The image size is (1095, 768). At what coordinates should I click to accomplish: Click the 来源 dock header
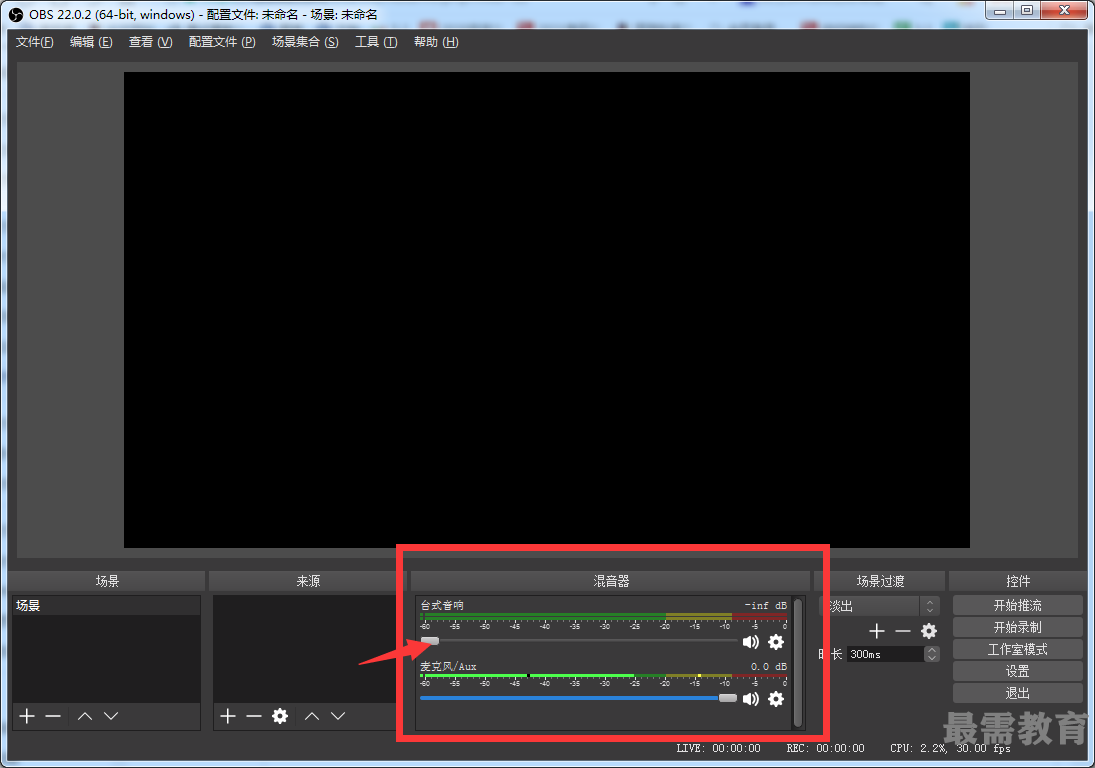click(x=308, y=581)
